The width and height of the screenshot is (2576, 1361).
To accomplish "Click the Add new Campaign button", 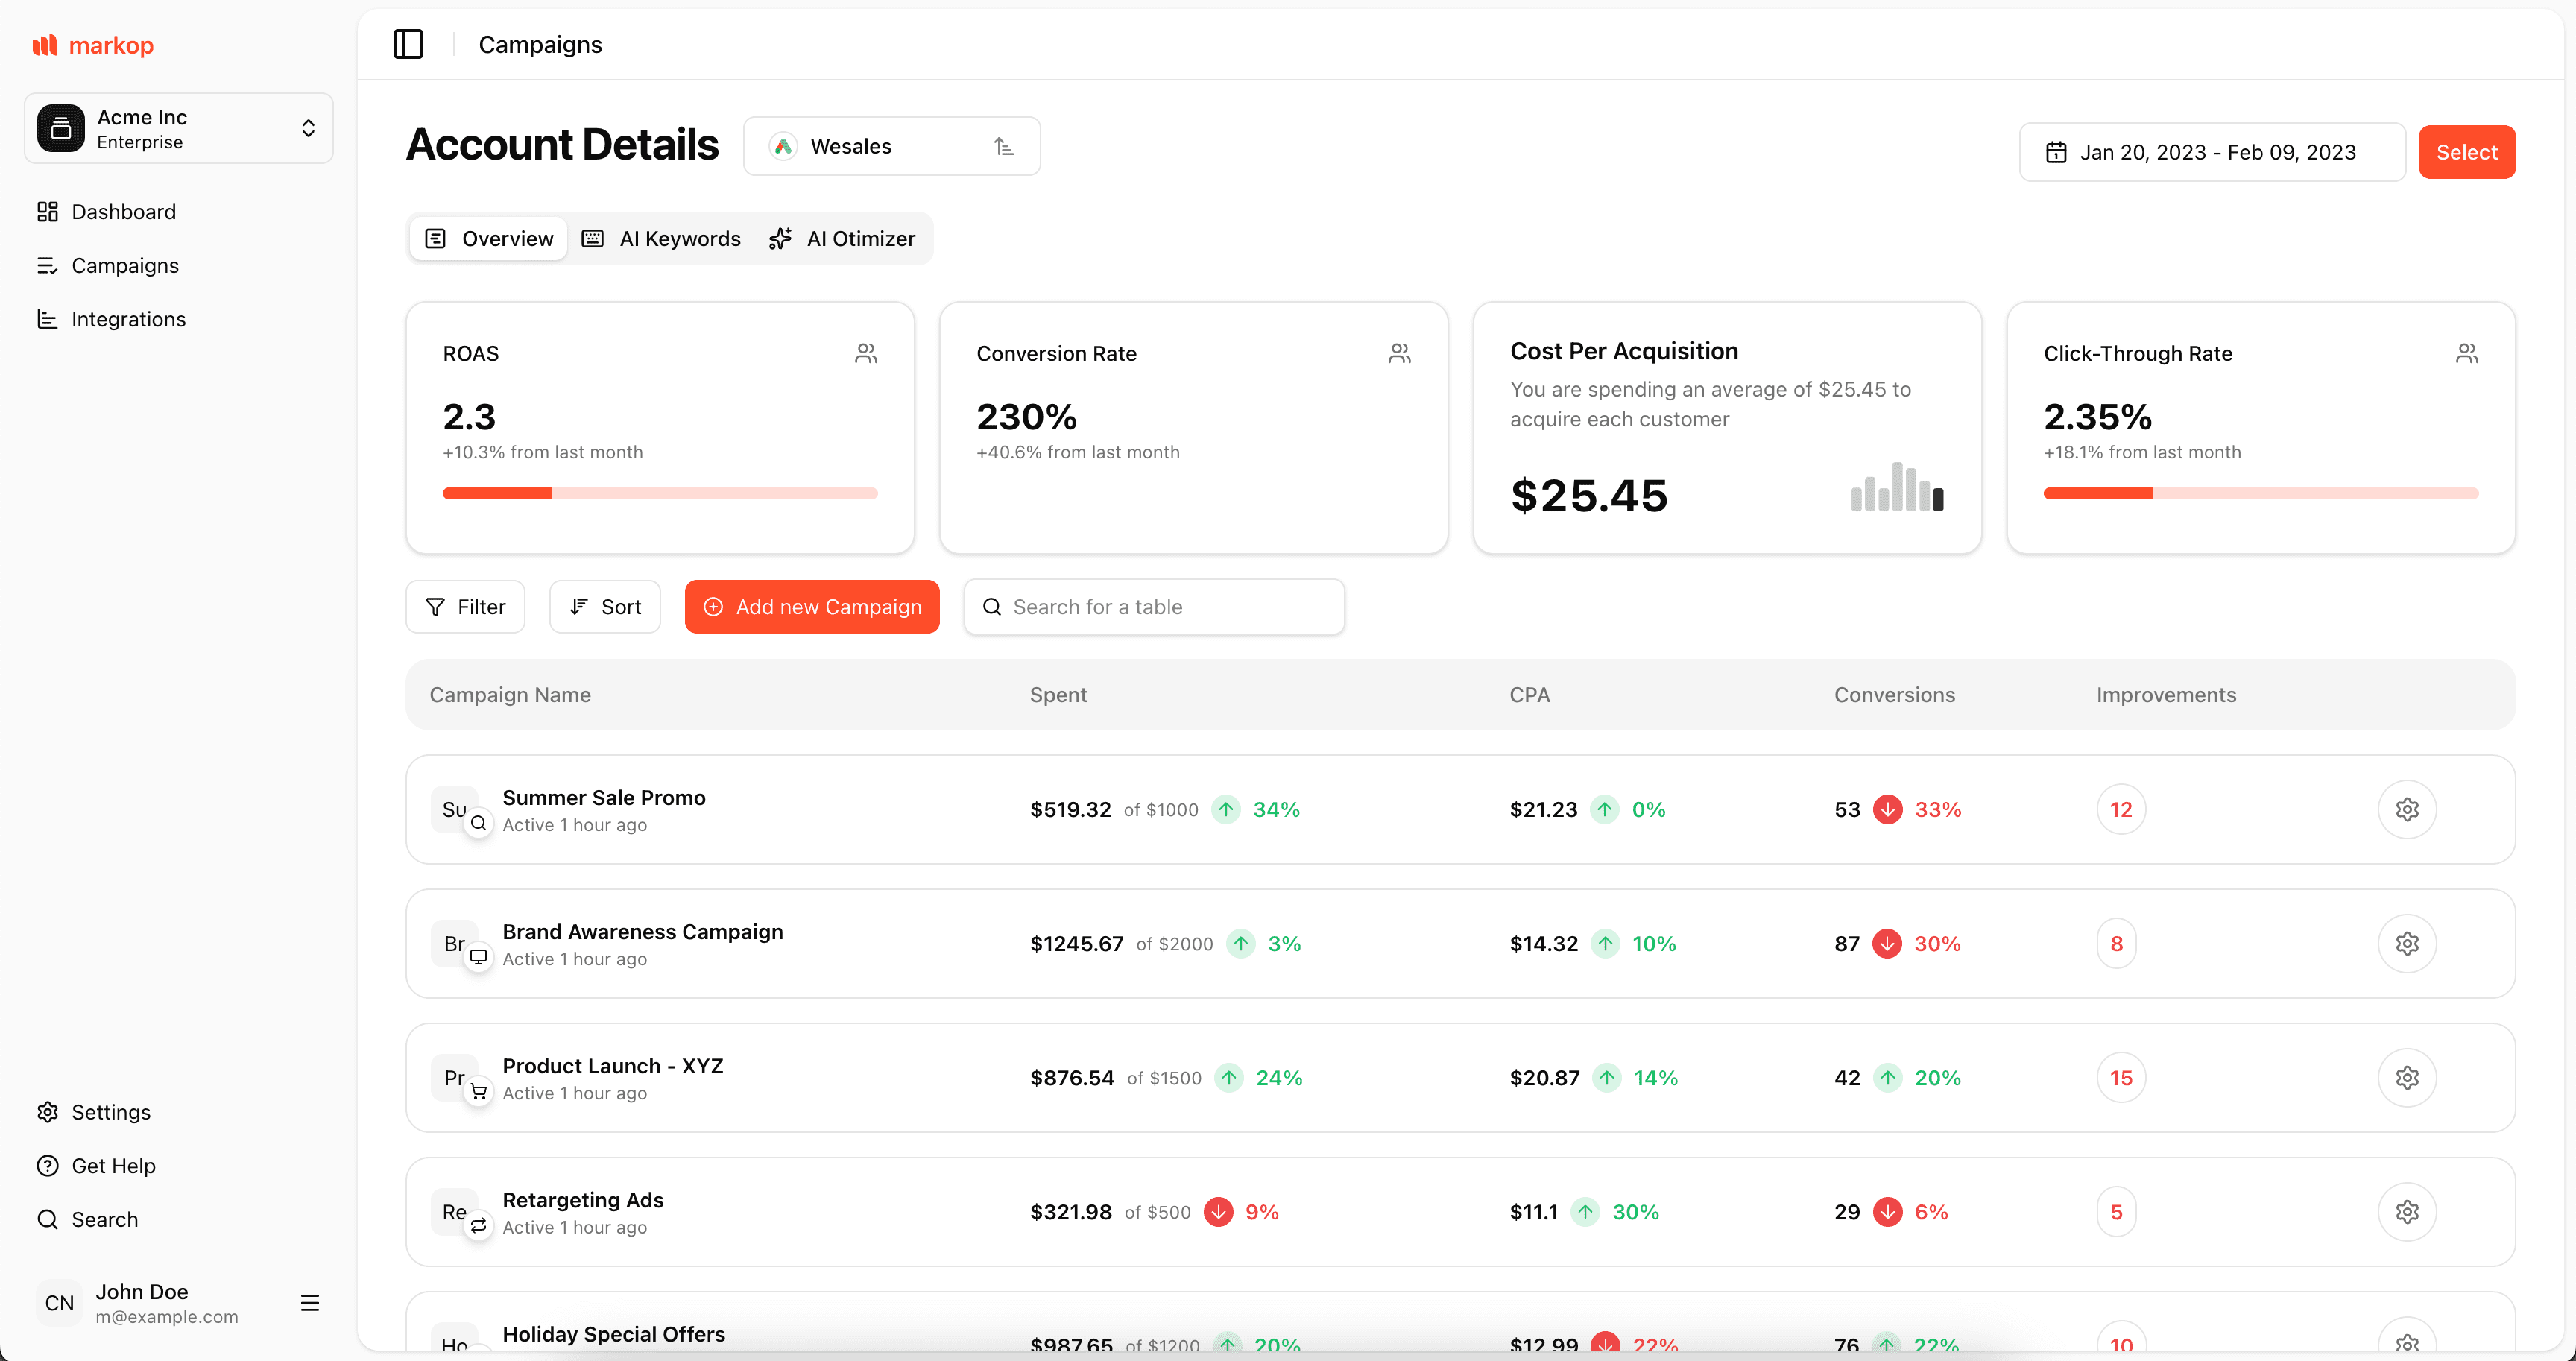I will 811,606.
